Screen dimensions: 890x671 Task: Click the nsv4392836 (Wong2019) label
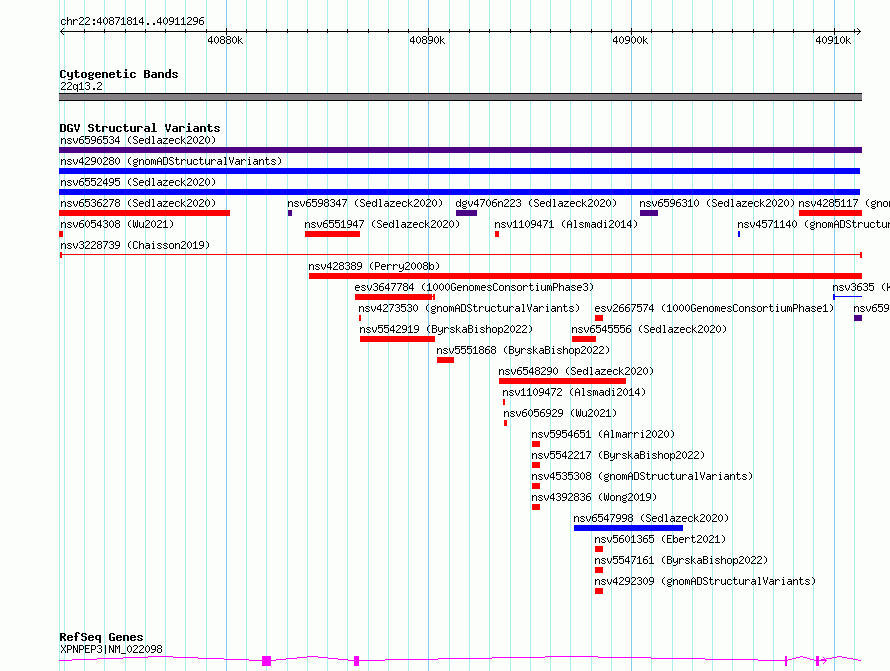pyautogui.click(x=594, y=497)
